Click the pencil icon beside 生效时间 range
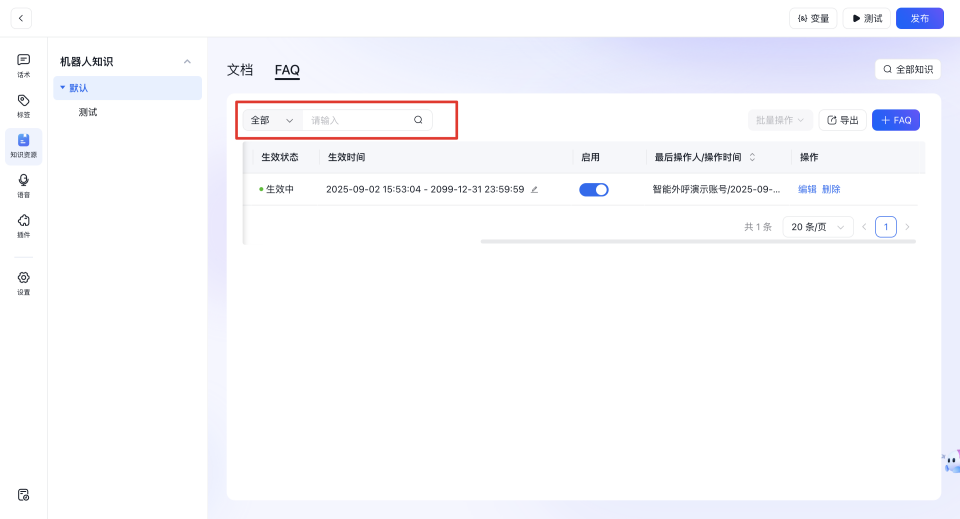Viewport: 960px width, 519px height. (534, 189)
